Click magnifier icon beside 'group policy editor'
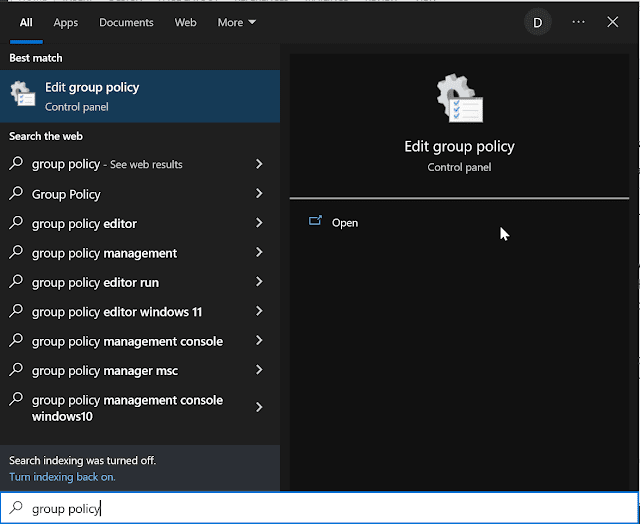Image resolution: width=640 pixels, height=524 pixels. click(16, 222)
